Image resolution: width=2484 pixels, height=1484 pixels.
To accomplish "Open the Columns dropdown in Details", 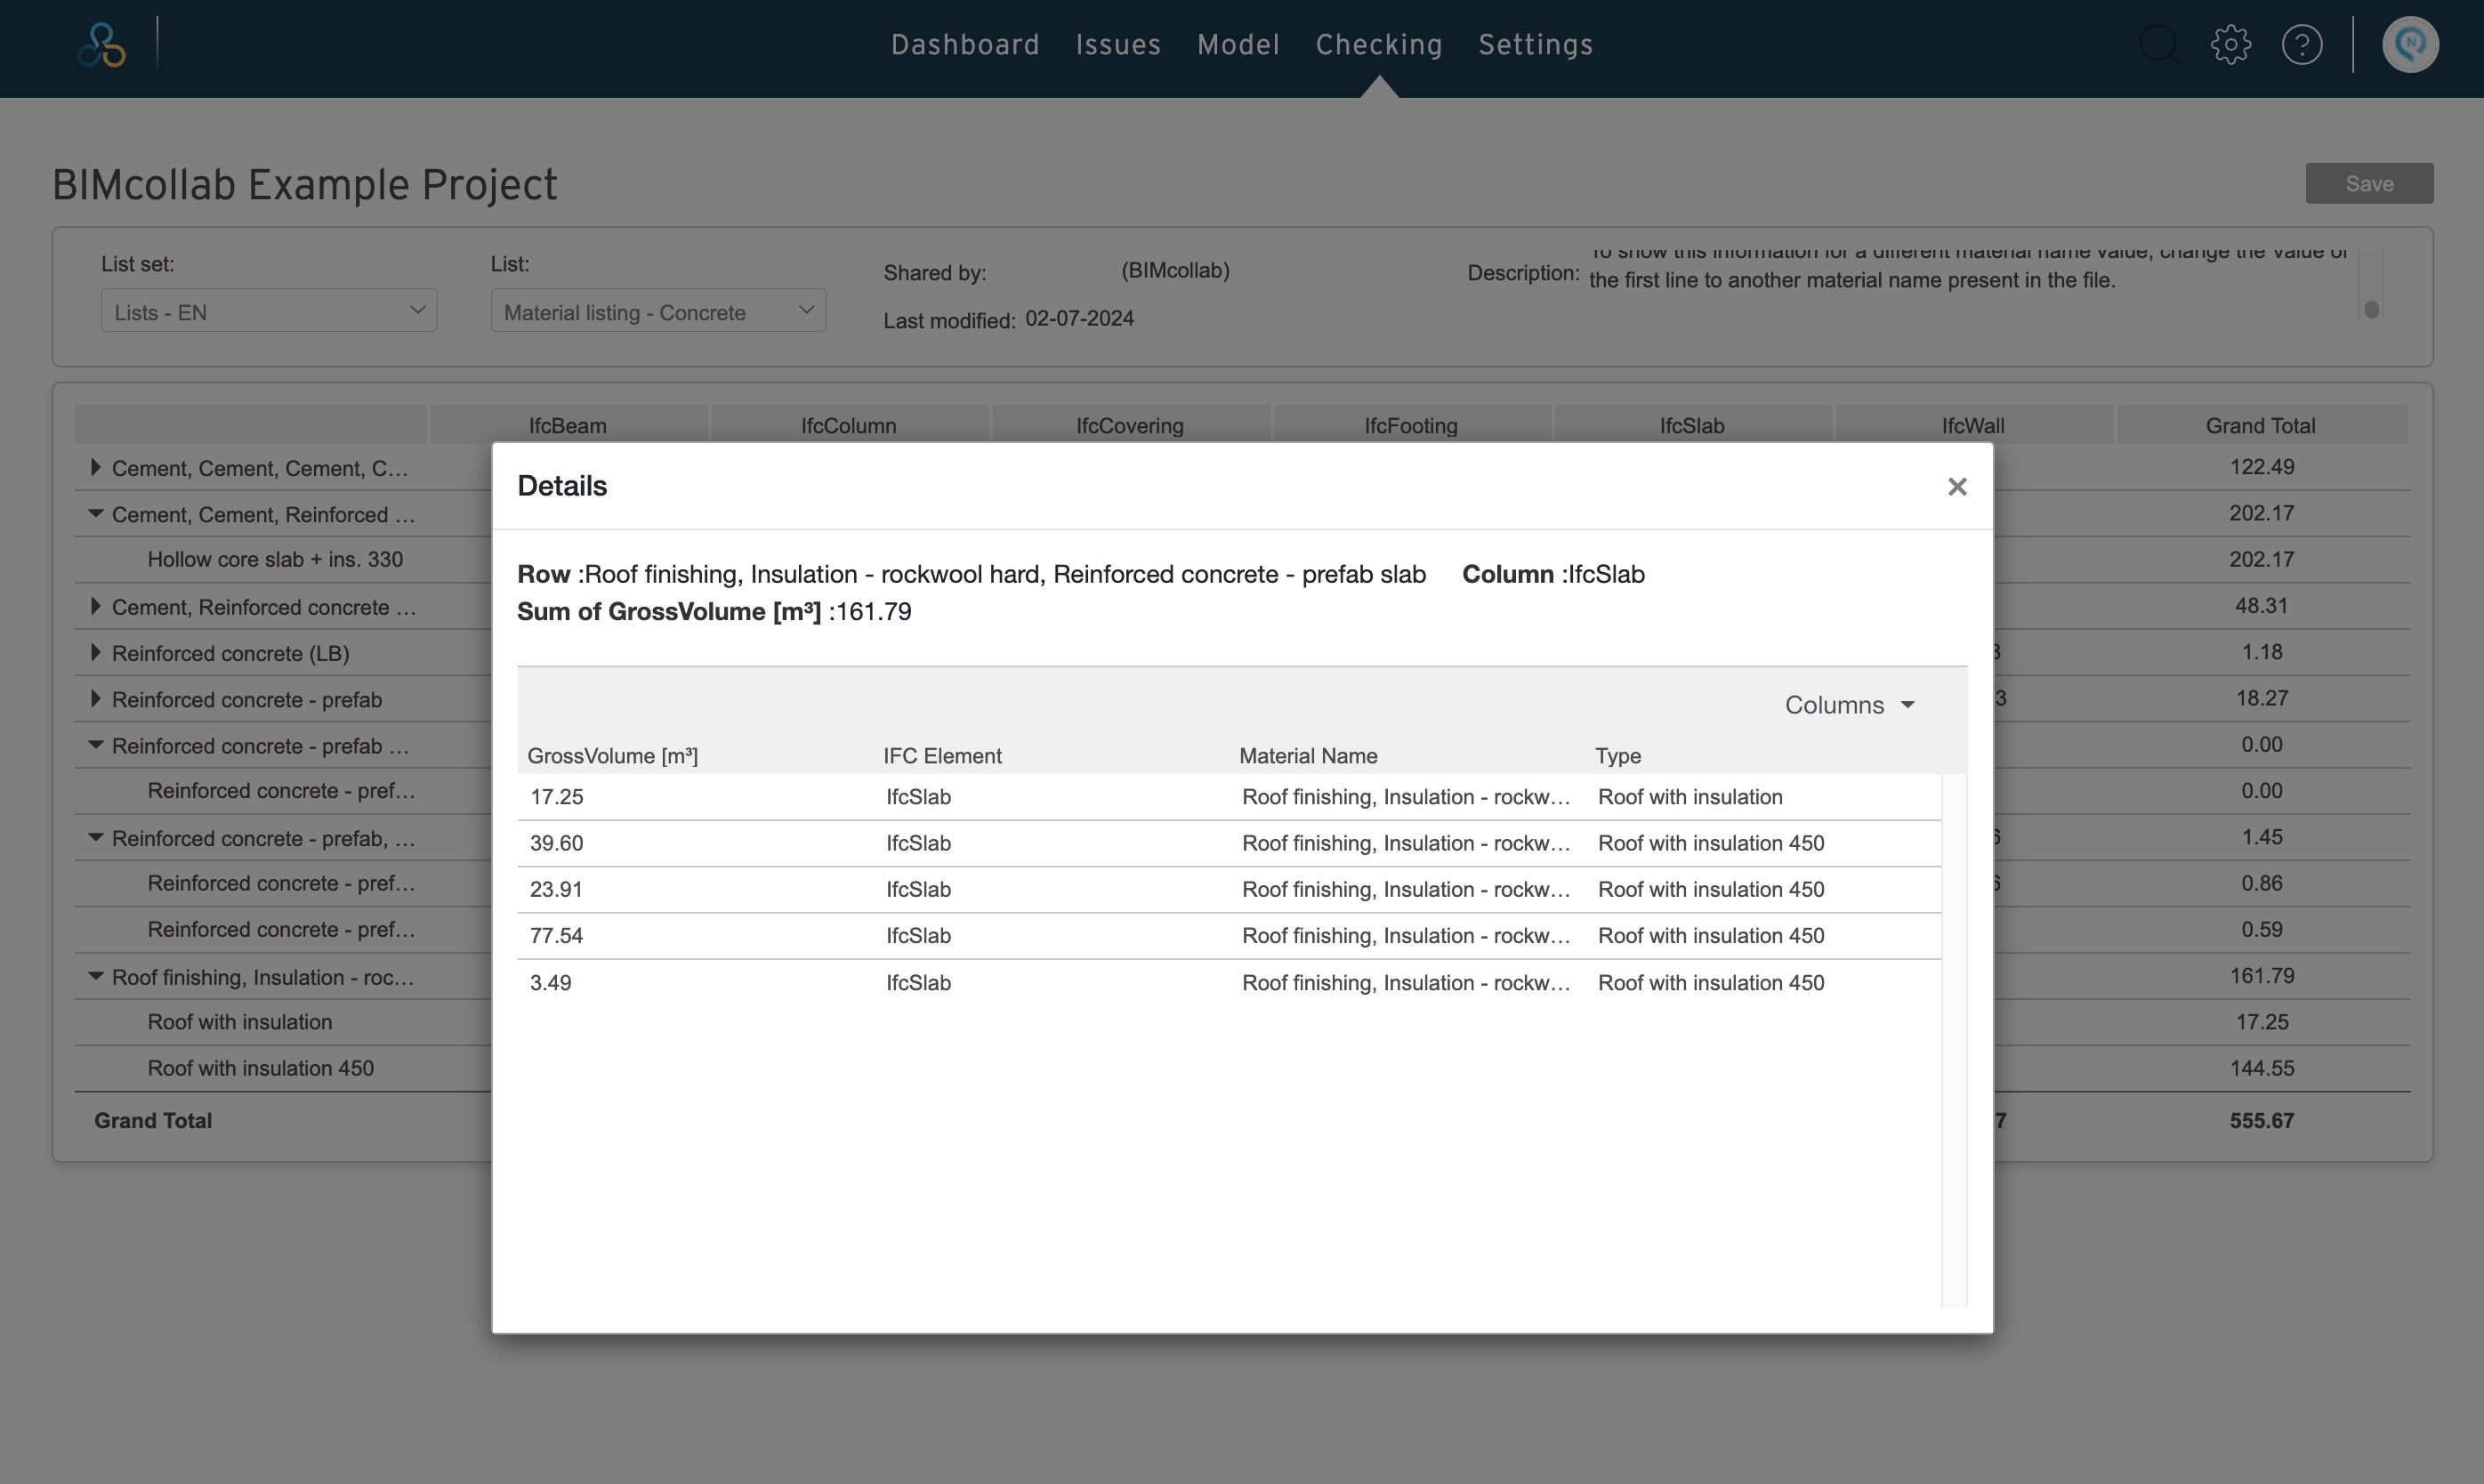I will (x=1849, y=705).
